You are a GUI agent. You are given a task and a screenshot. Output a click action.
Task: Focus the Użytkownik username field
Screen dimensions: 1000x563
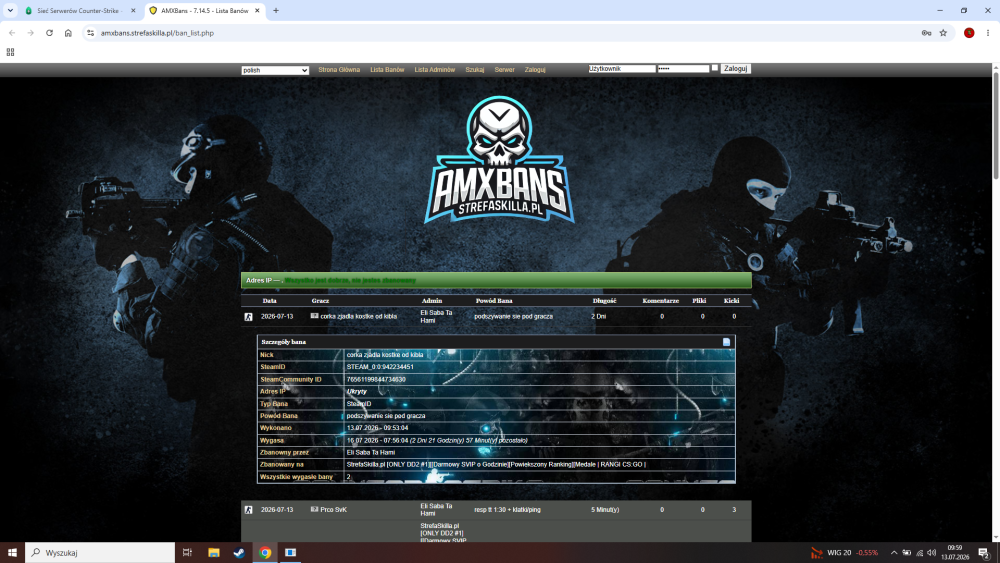622,68
